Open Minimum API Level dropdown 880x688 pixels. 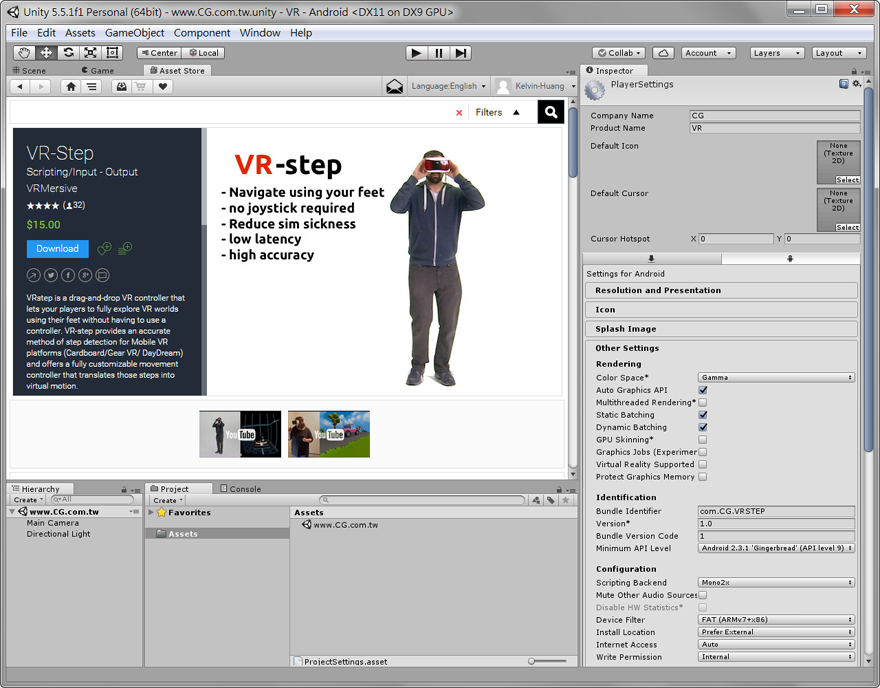(x=776, y=548)
